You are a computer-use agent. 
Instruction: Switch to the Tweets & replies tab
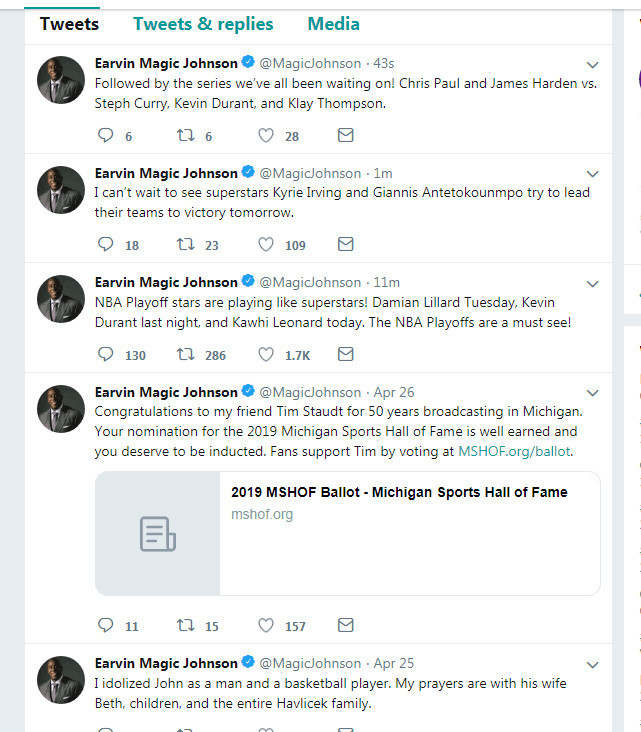pos(203,24)
